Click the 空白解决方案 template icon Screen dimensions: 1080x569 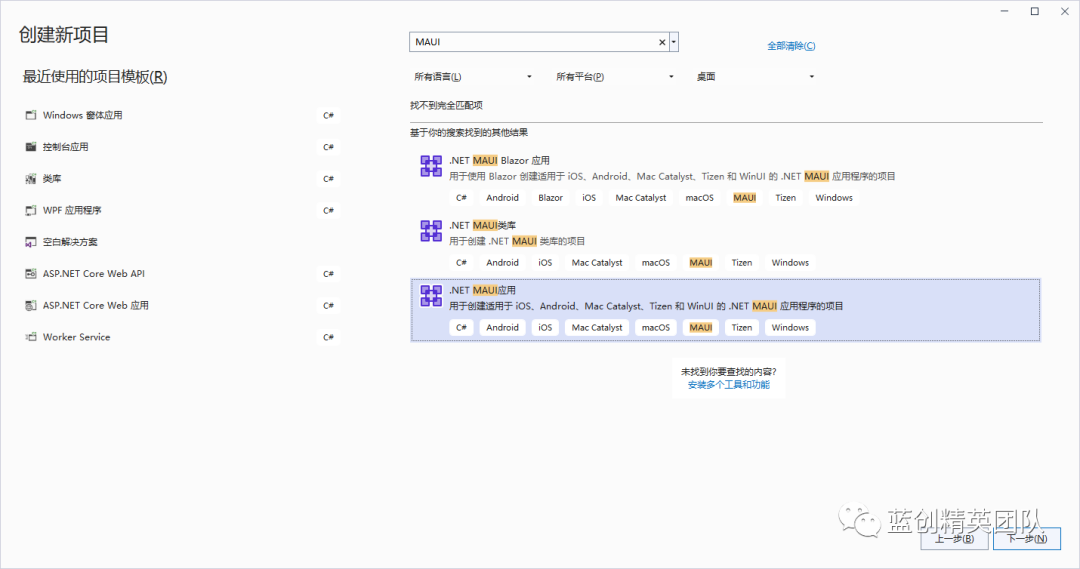tap(30, 242)
